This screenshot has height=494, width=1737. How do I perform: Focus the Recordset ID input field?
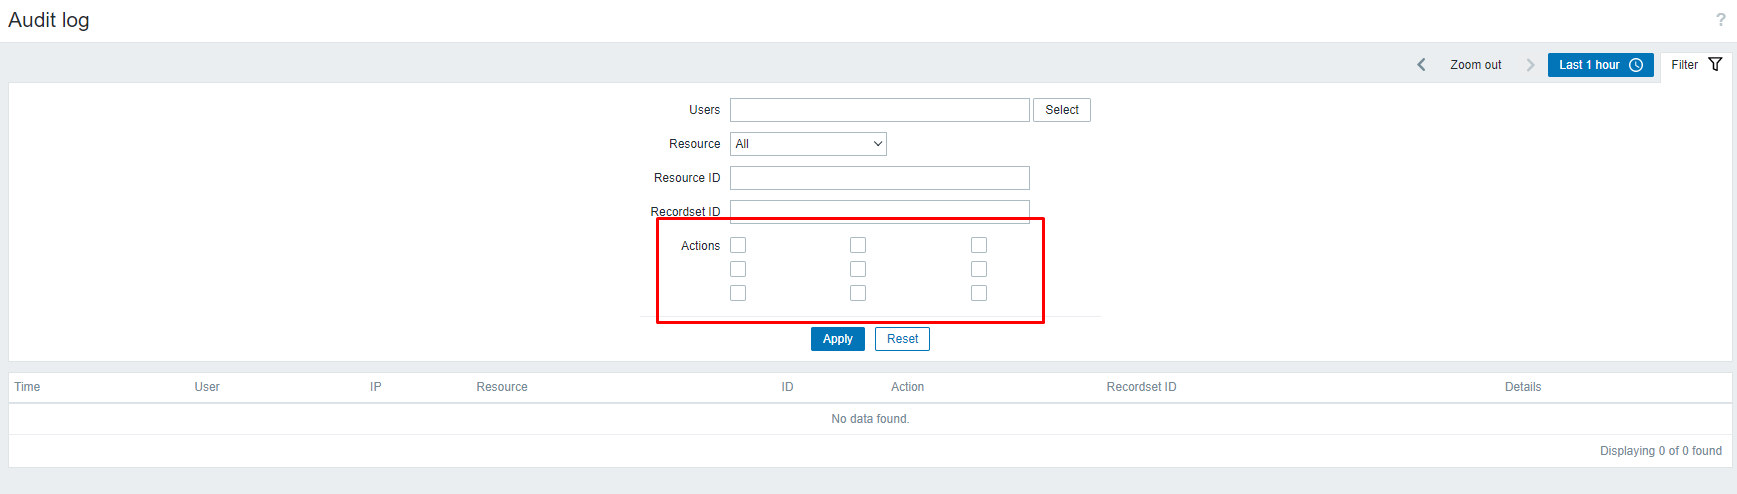[880, 211]
